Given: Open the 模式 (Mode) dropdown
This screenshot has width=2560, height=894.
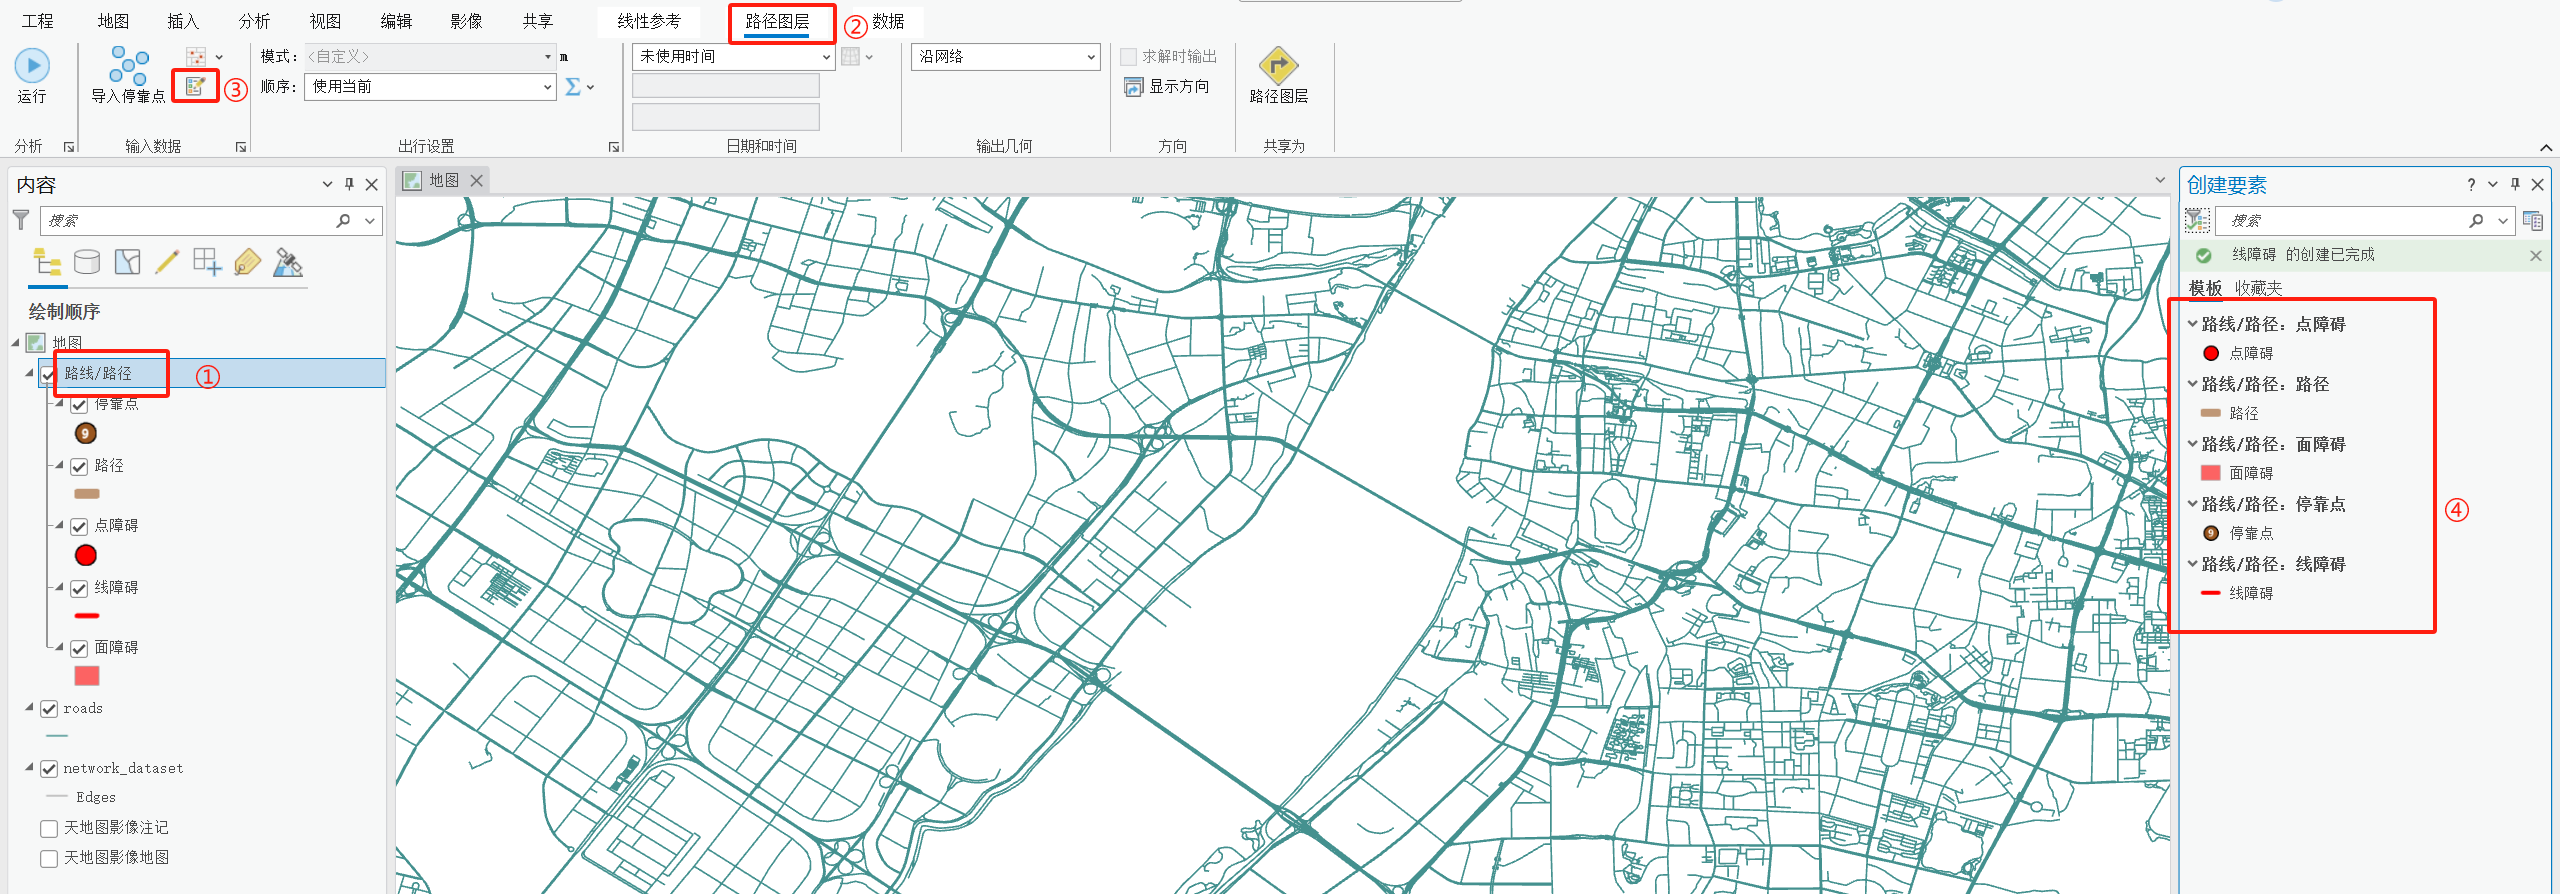Looking at the screenshot, I should [x=548, y=57].
